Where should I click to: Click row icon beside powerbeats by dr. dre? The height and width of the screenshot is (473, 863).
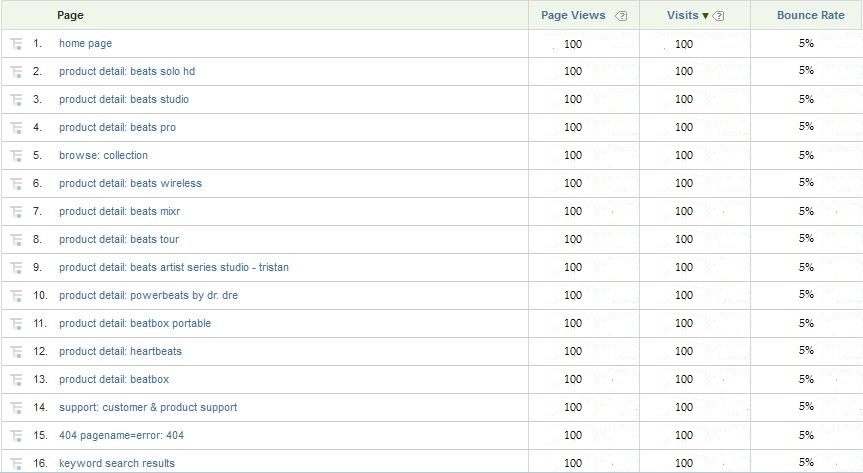tap(16, 296)
